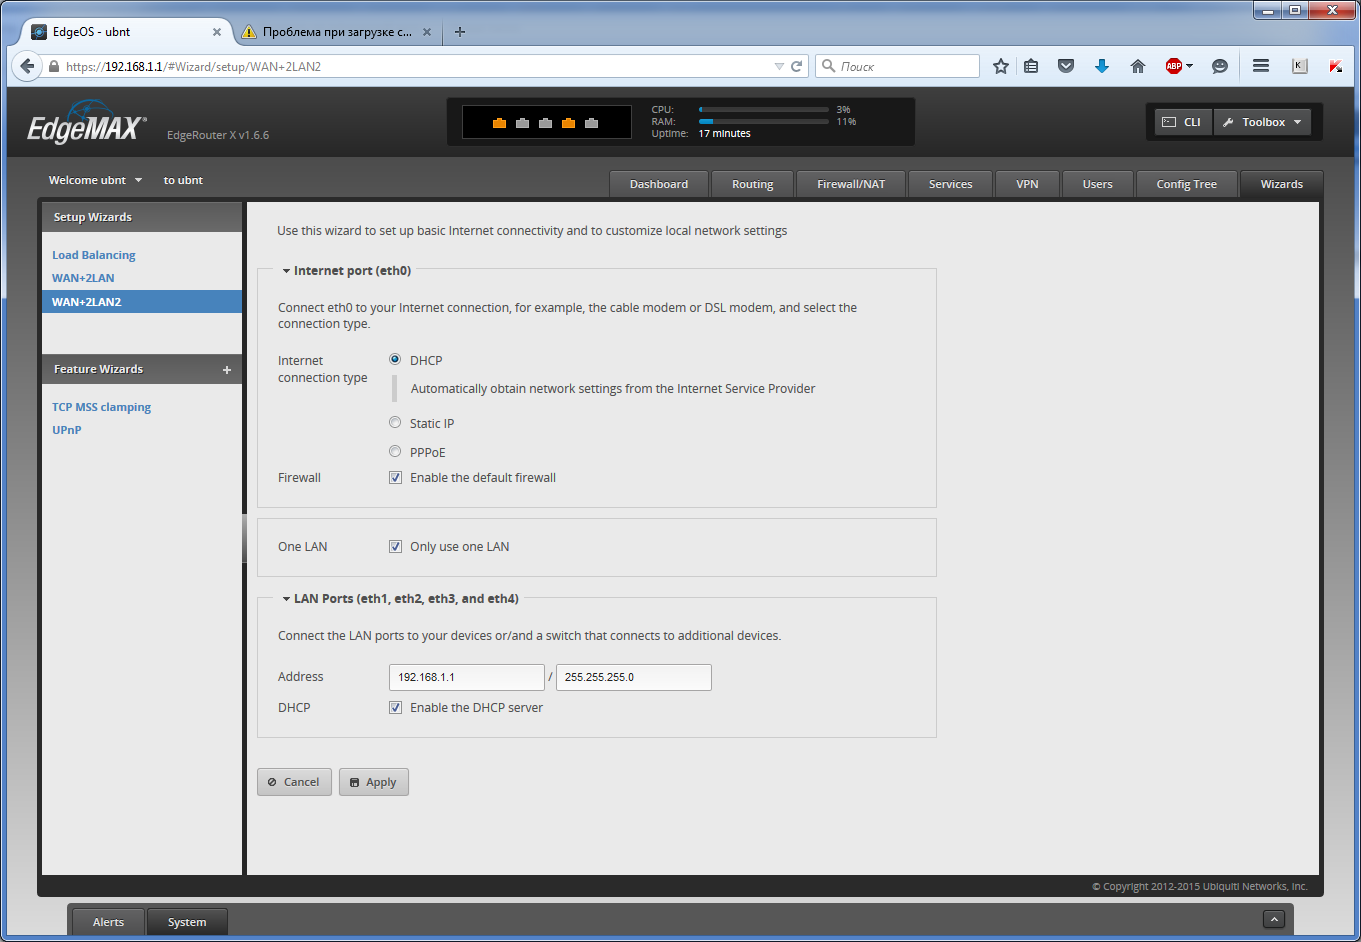Expand Feature Wizards with plus icon

227,370
